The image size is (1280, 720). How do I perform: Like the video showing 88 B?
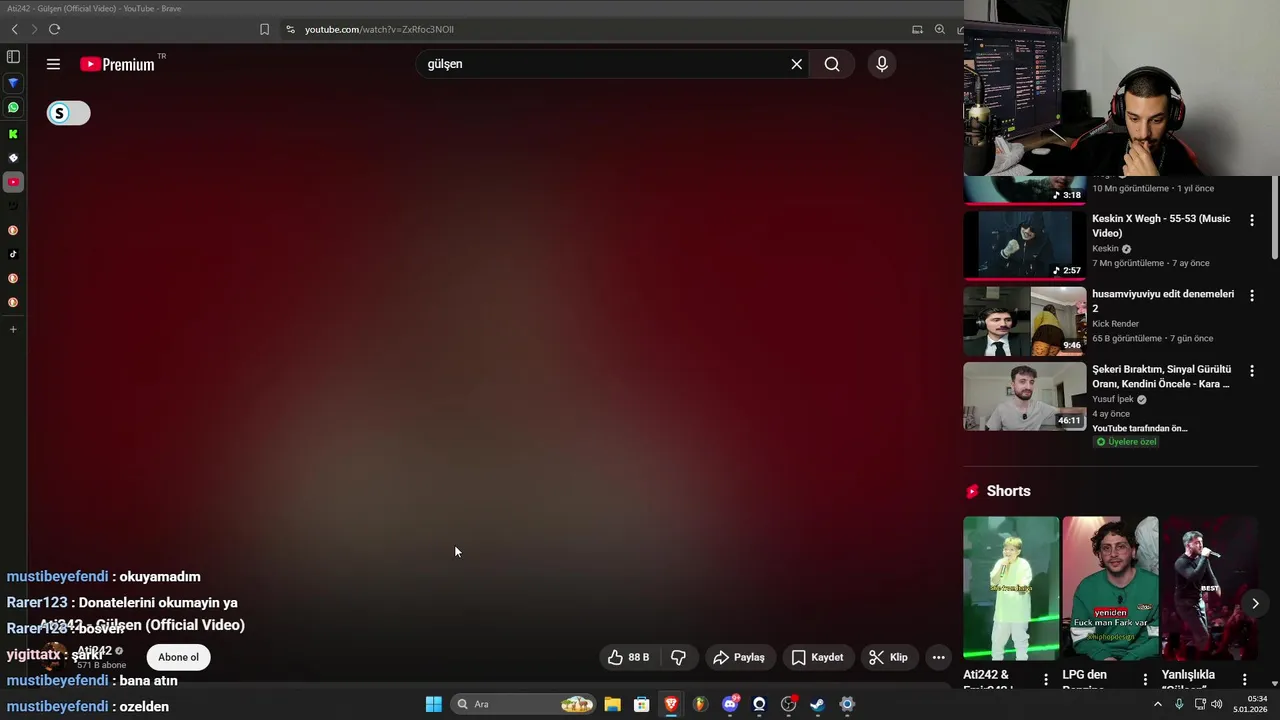click(x=628, y=657)
